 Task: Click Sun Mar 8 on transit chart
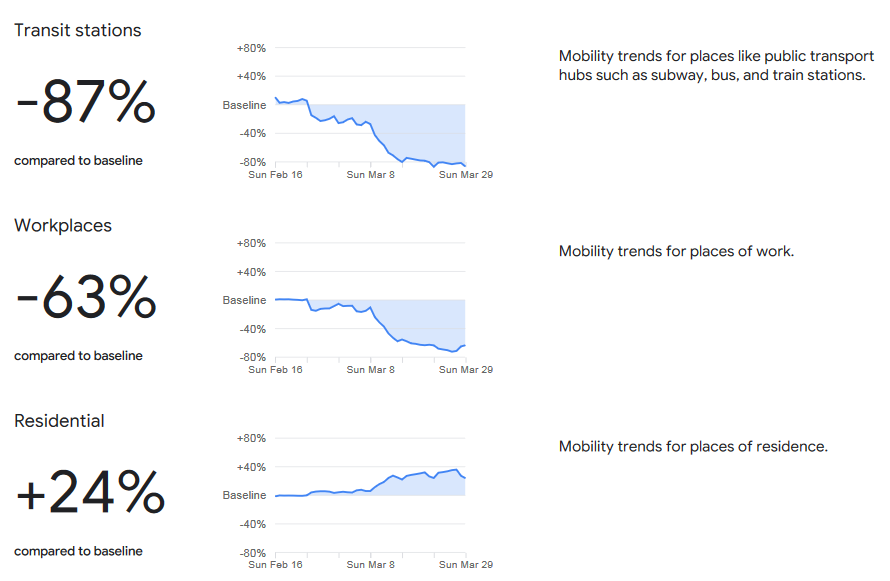[x=371, y=175]
